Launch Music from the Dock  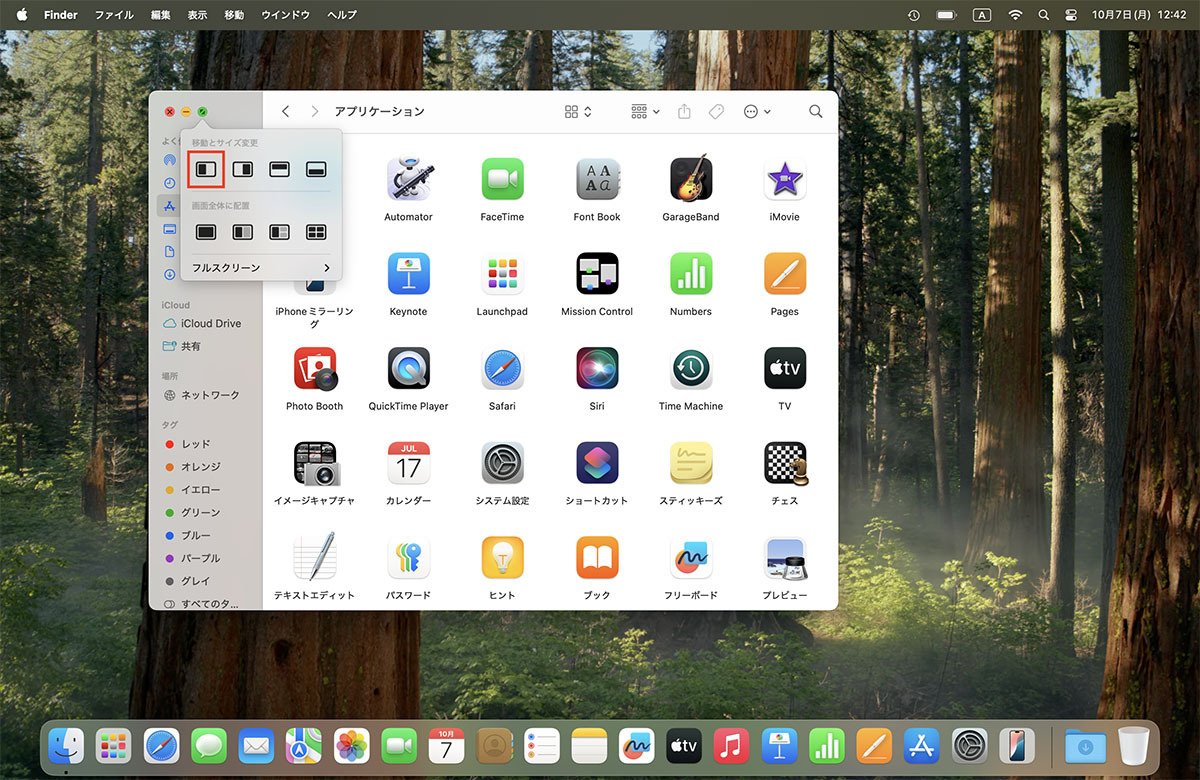(x=732, y=745)
